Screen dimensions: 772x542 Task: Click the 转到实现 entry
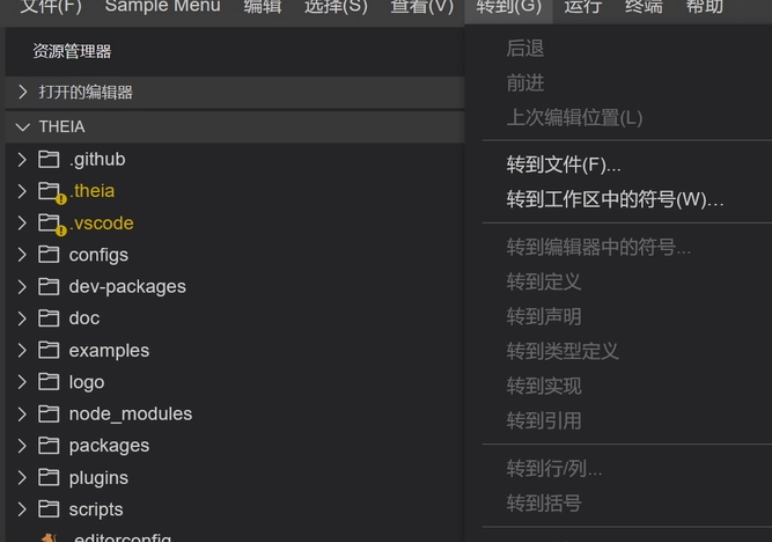(x=544, y=386)
